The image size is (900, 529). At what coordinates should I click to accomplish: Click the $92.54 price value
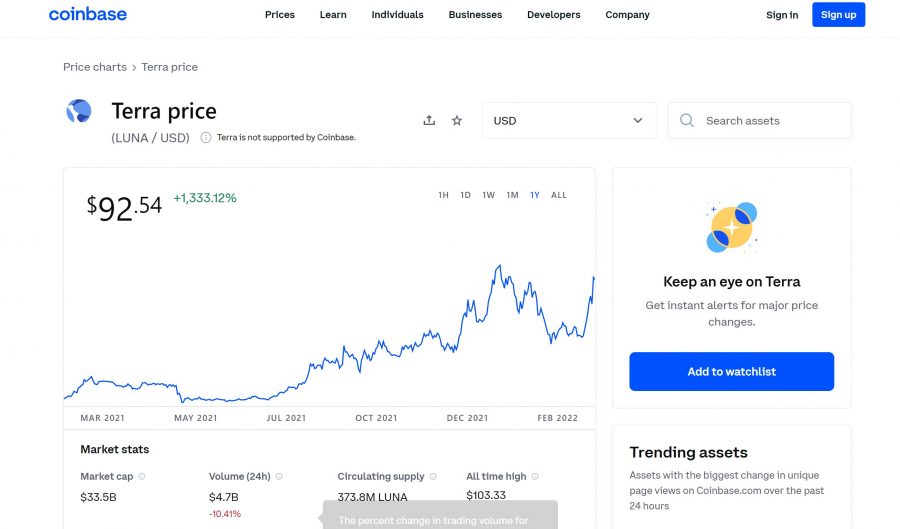[124, 207]
